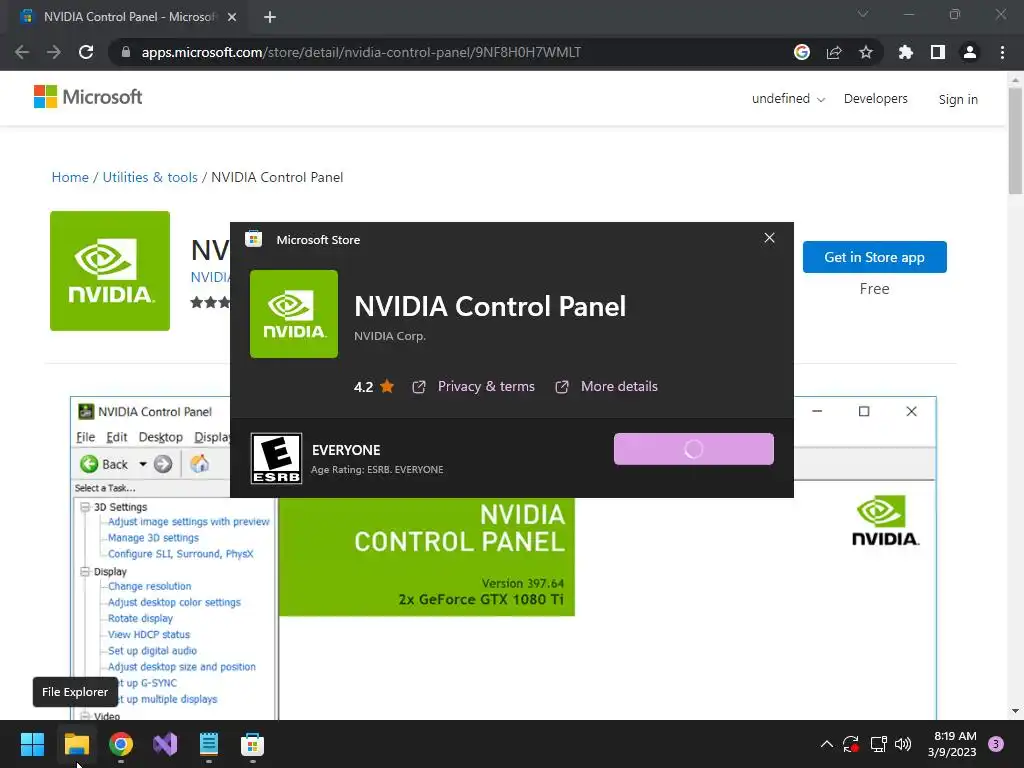Open More details link
Viewport: 1024px width, 768px height.
click(x=619, y=387)
